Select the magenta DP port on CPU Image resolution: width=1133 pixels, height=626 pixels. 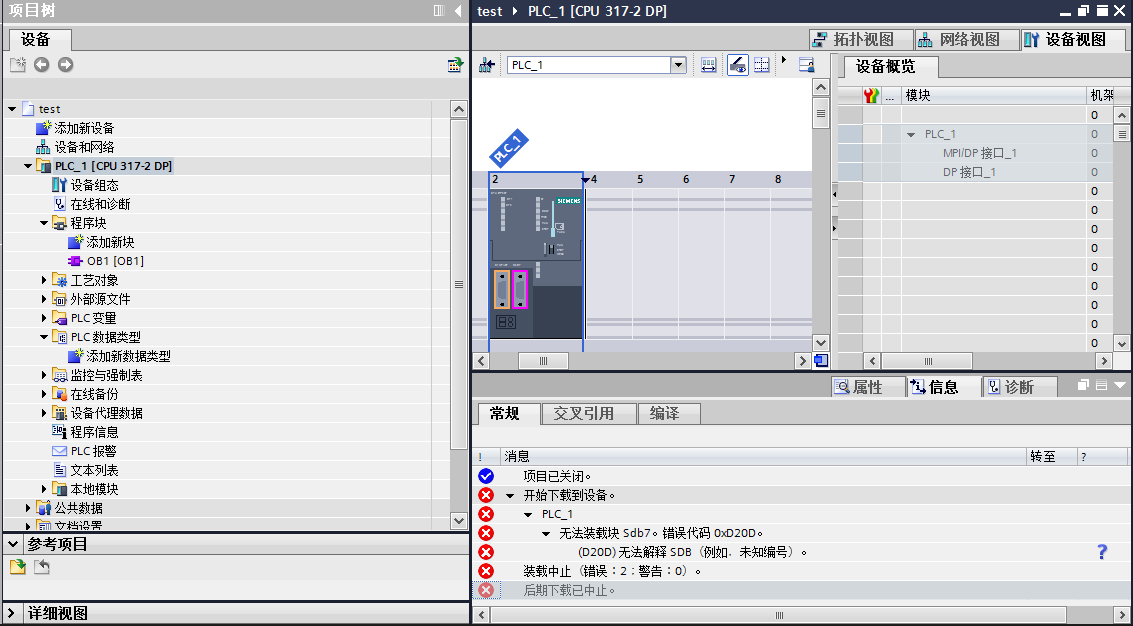point(520,289)
